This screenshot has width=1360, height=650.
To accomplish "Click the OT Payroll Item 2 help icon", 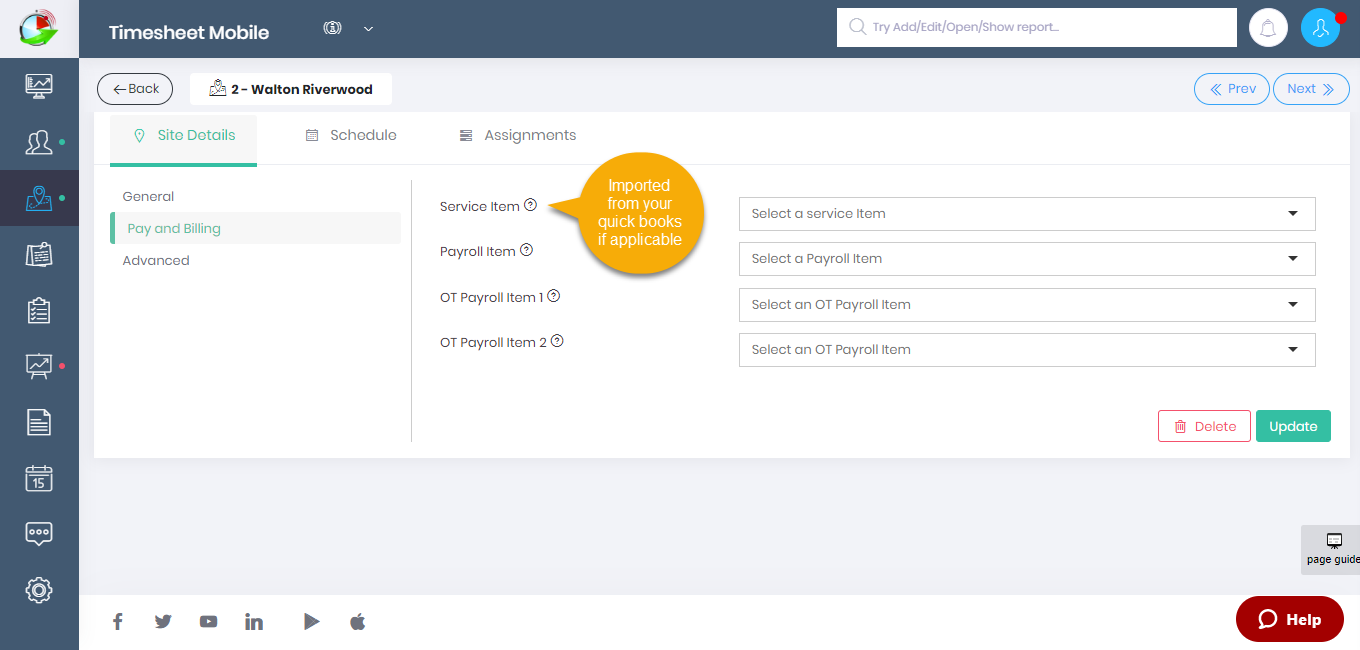I will point(557,341).
